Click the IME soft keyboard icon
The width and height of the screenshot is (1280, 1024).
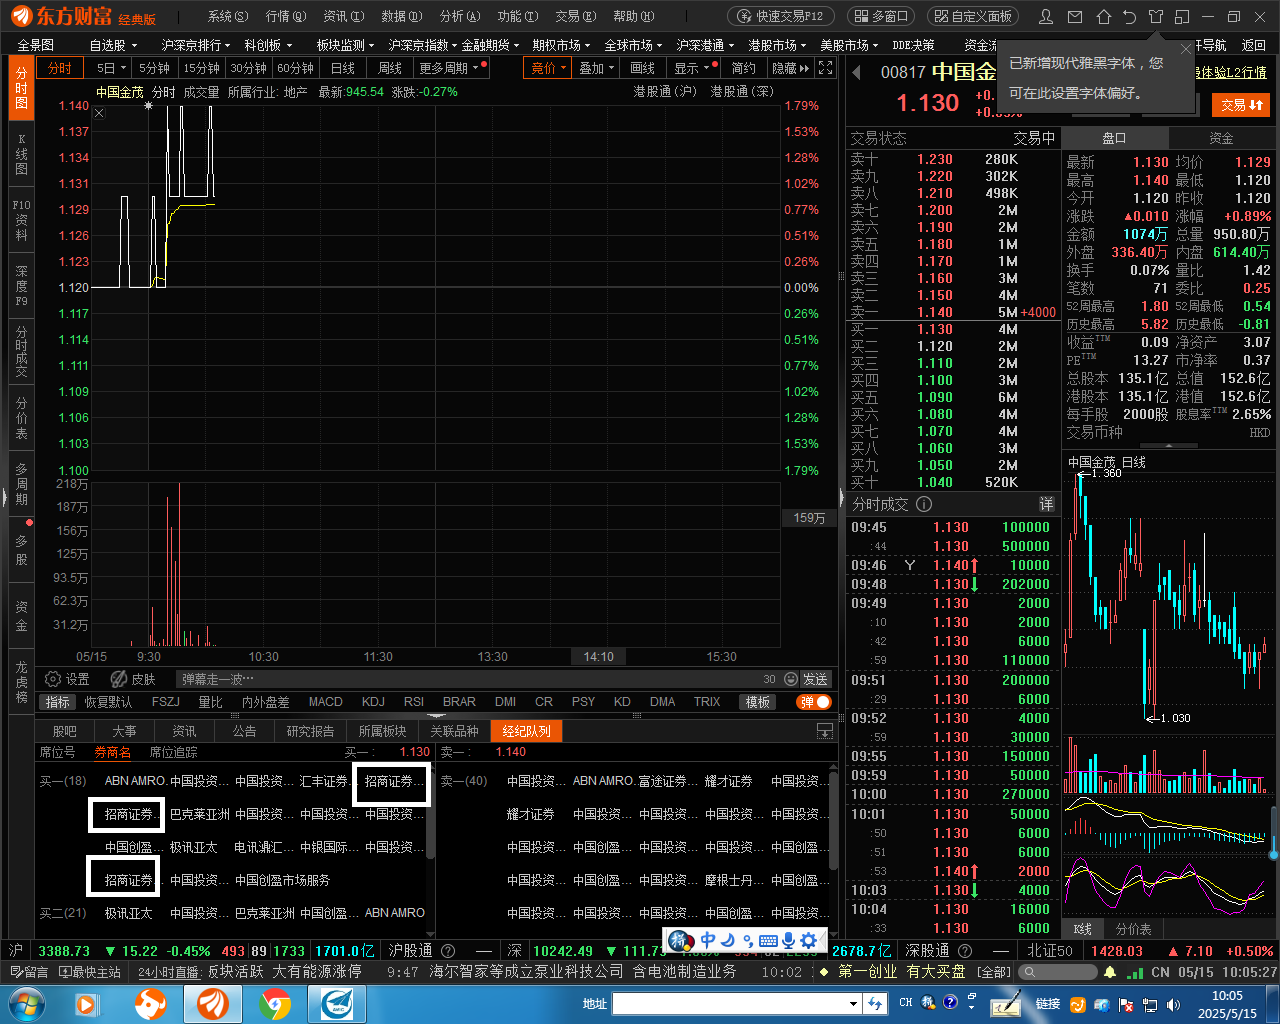coord(768,940)
